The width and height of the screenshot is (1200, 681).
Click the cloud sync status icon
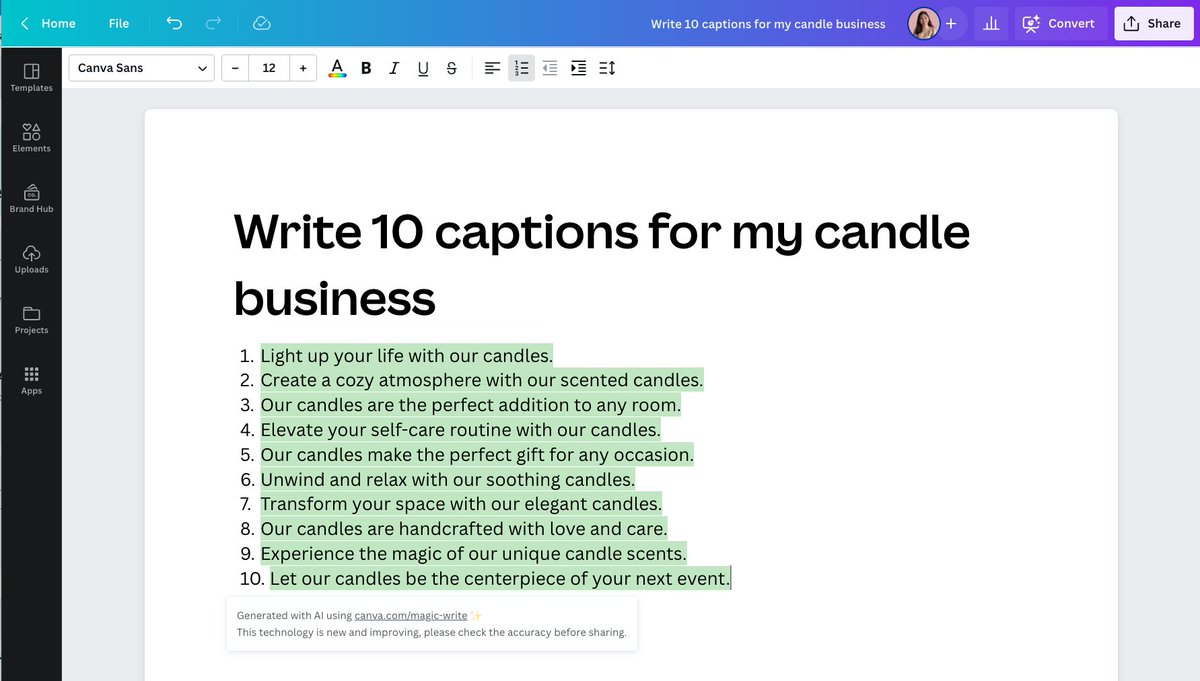[x=261, y=22]
